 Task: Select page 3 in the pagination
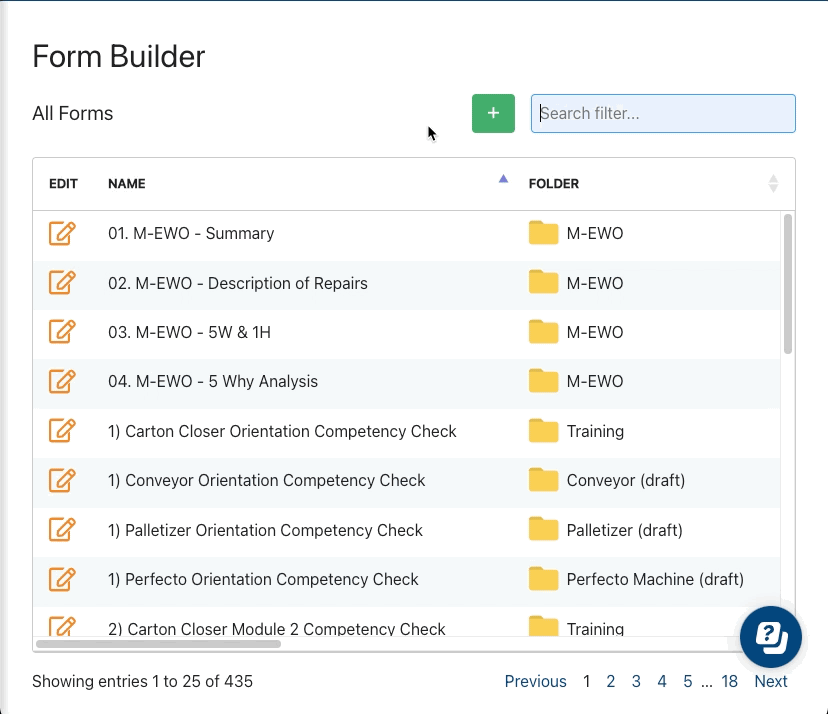tap(636, 681)
